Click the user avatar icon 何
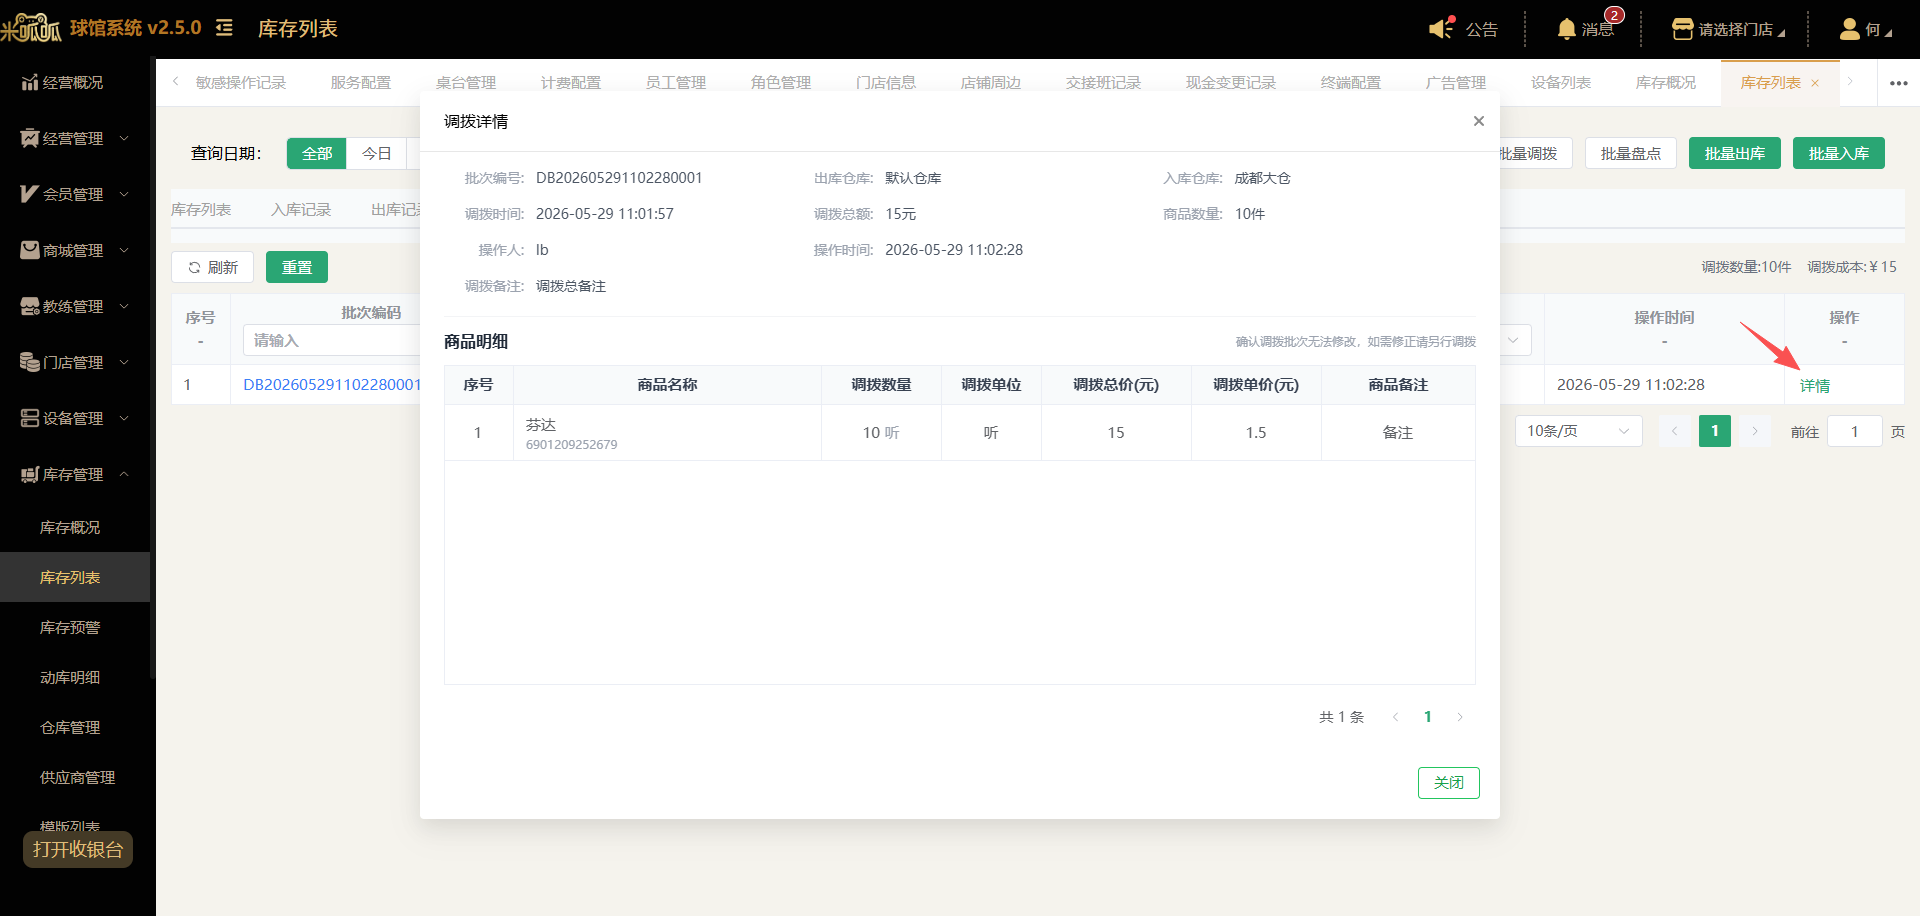 [1849, 29]
